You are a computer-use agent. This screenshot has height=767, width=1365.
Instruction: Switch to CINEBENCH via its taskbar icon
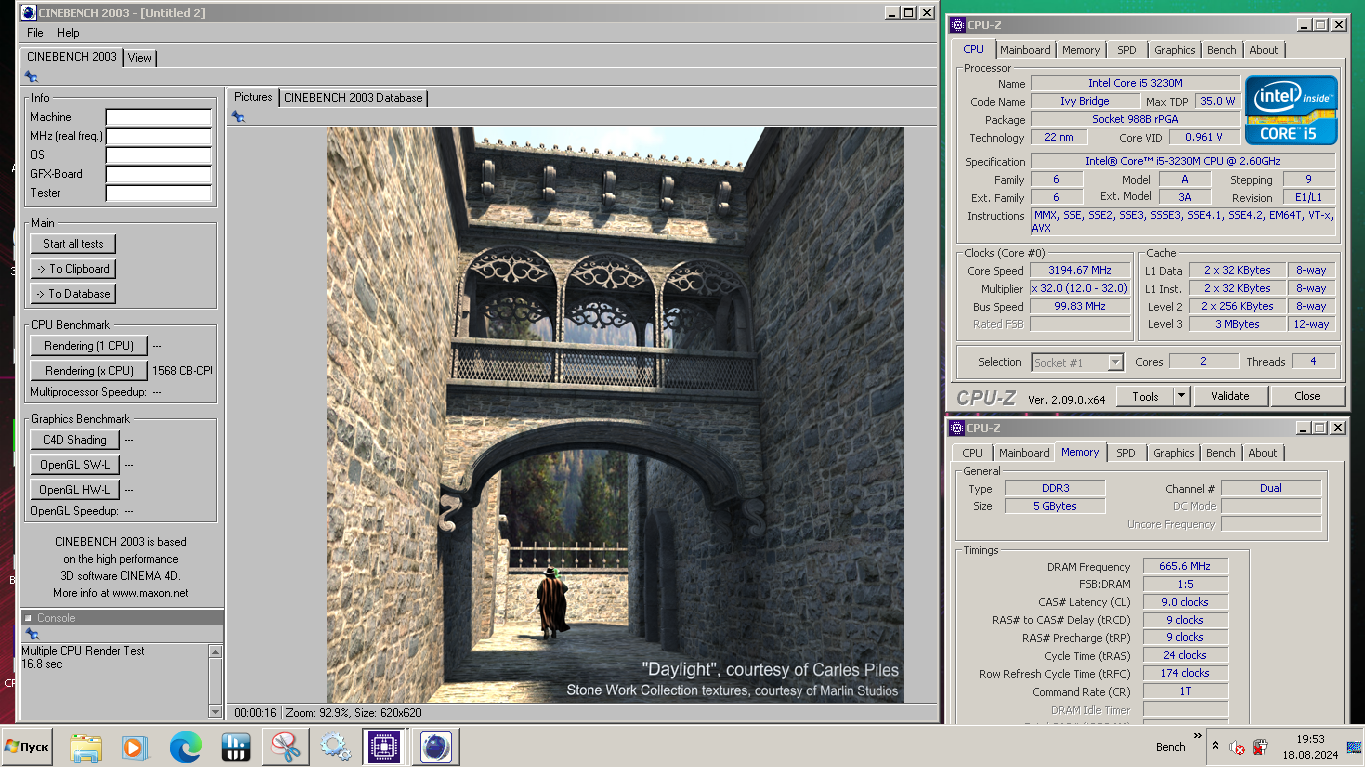[435, 747]
